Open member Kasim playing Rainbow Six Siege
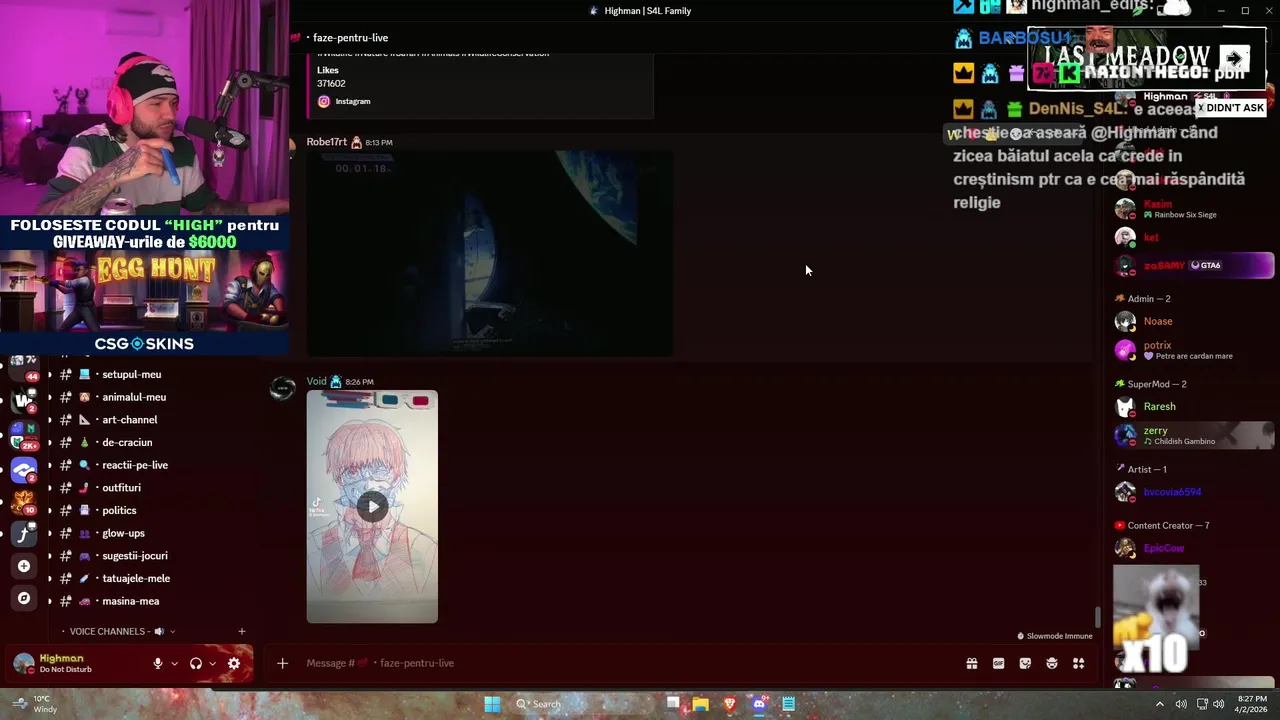This screenshot has width=1280, height=720. pyautogui.click(x=1194, y=209)
